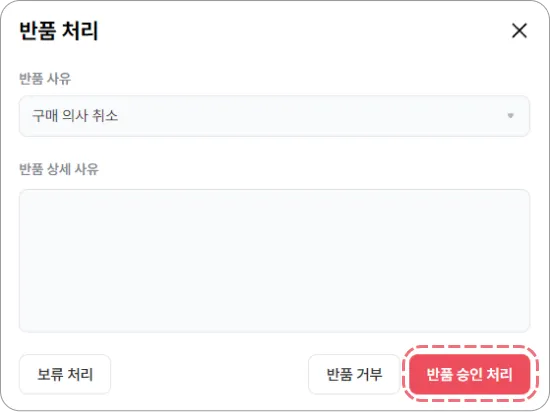Close the 반품 처리 dialog with X
Viewport: 550px width, 412px height.
(x=519, y=31)
